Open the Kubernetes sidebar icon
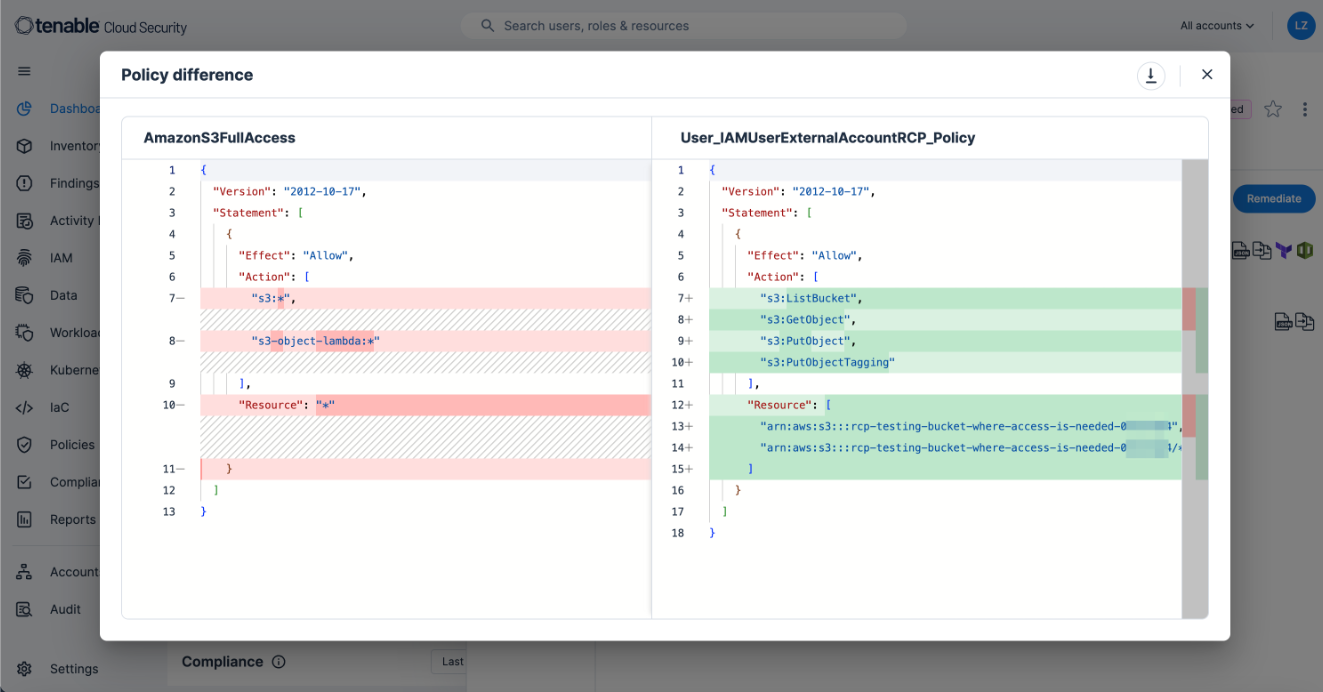This screenshot has height=692, width=1323. pos(25,370)
